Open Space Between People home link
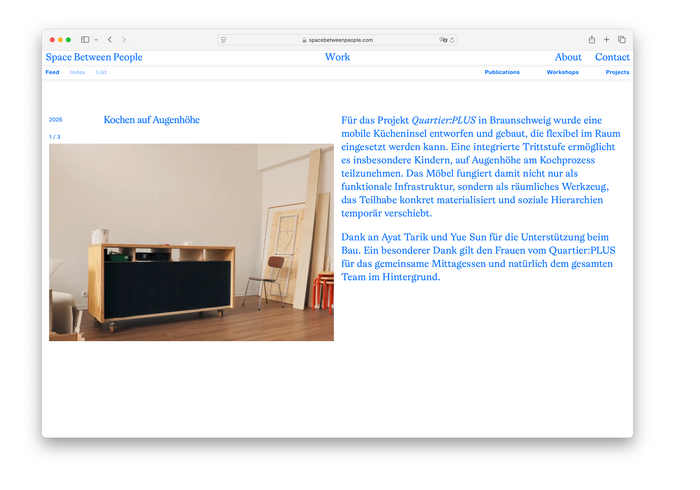This screenshot has width=700, height=490. (94, 57)
